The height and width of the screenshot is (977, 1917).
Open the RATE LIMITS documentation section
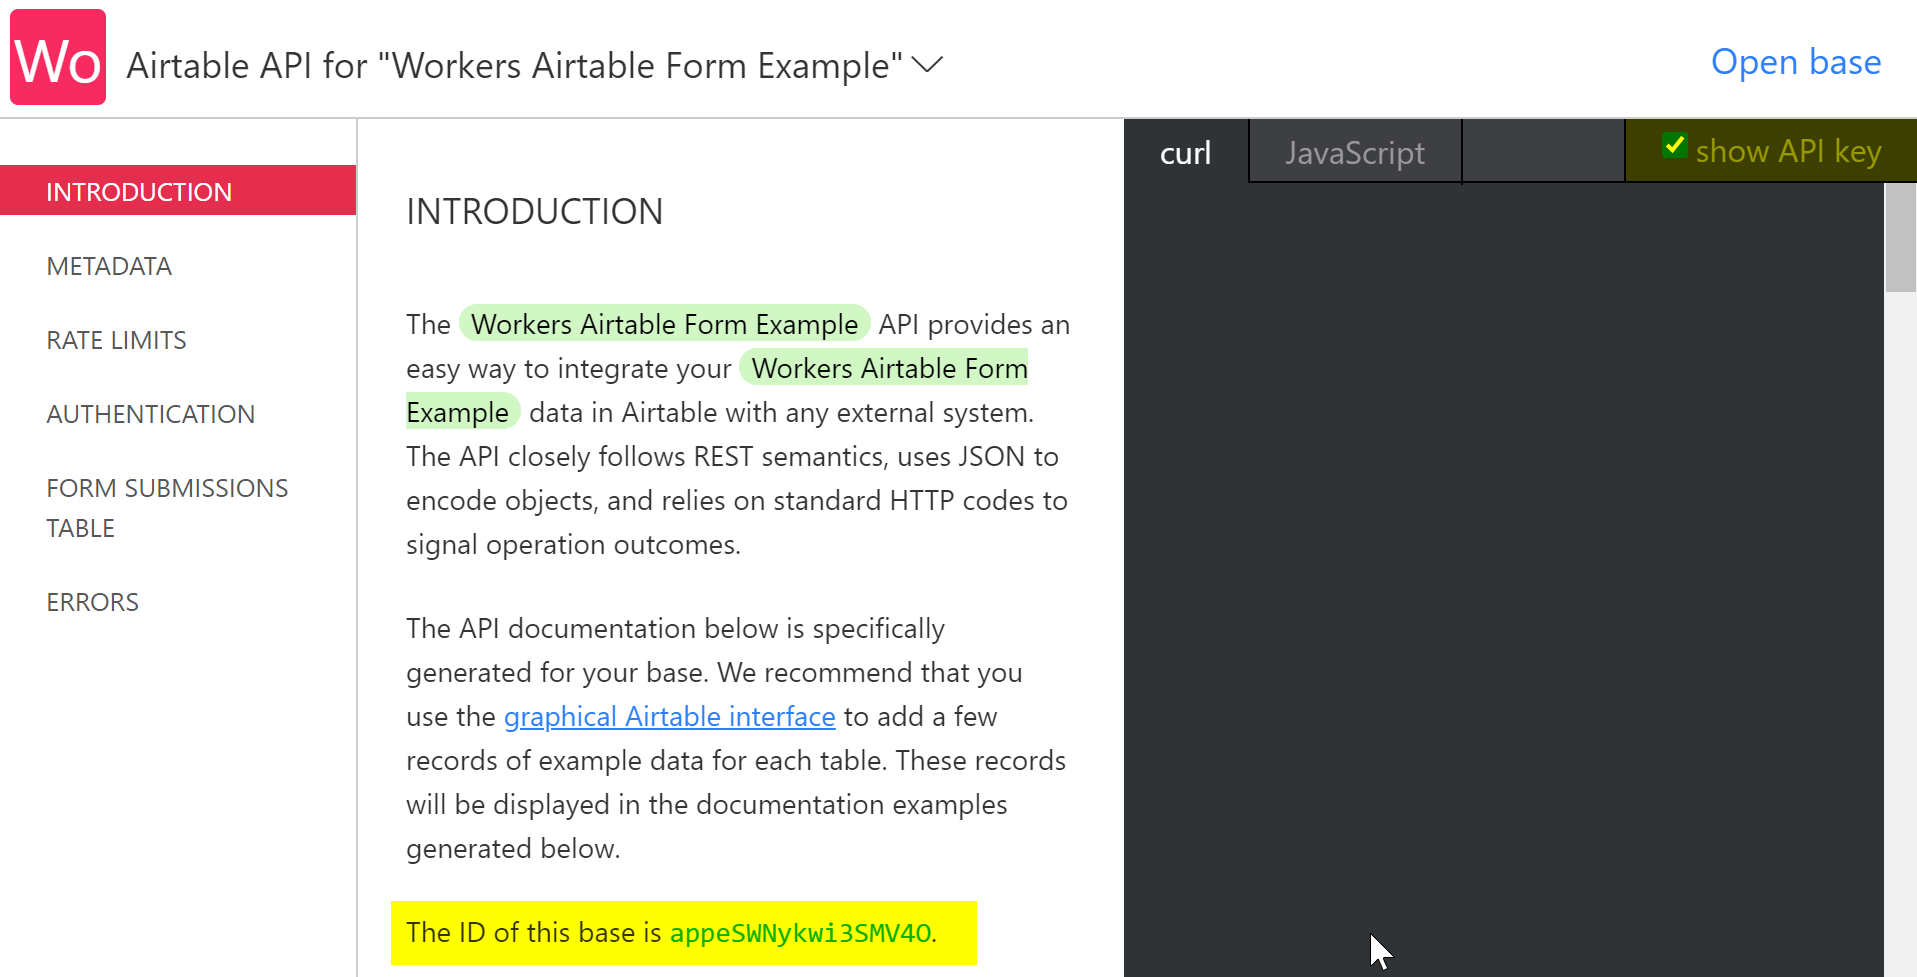tap(116, 340)
